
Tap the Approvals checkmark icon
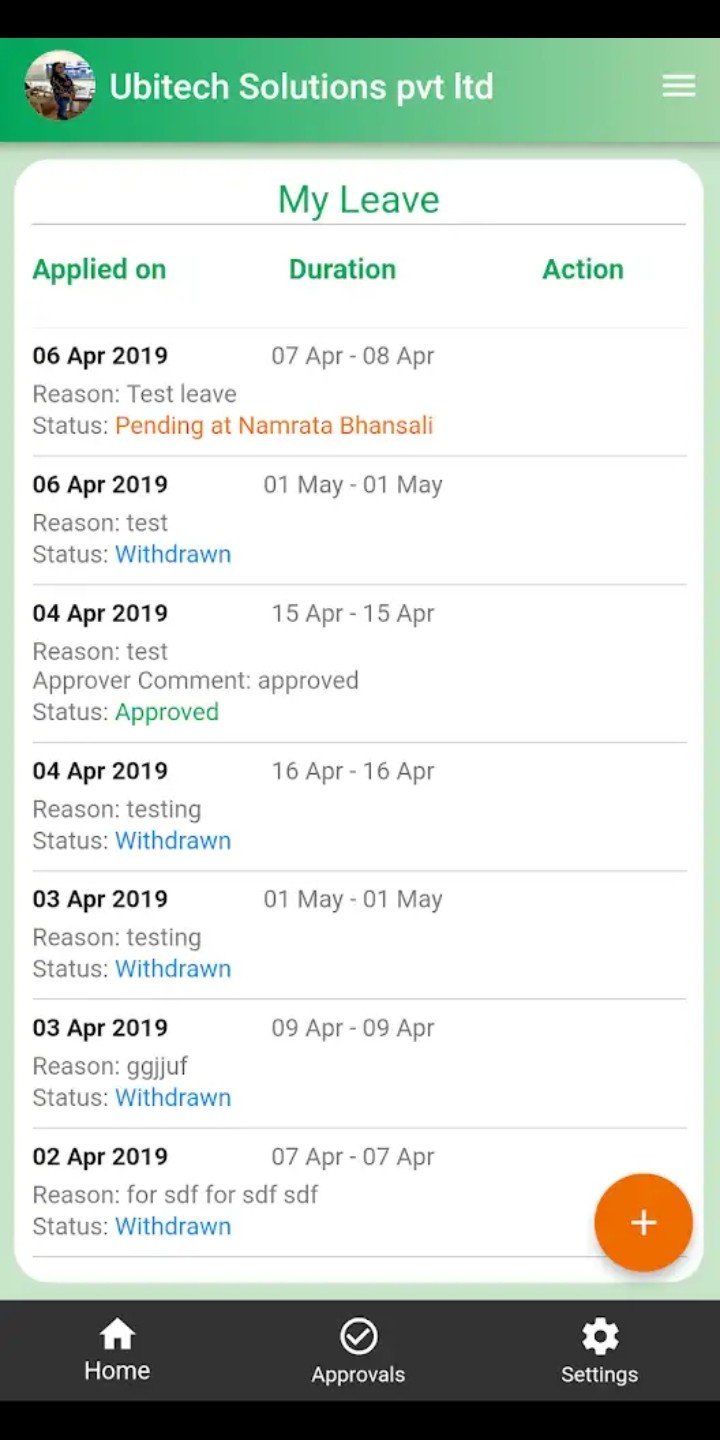[x=358, y=1336]
